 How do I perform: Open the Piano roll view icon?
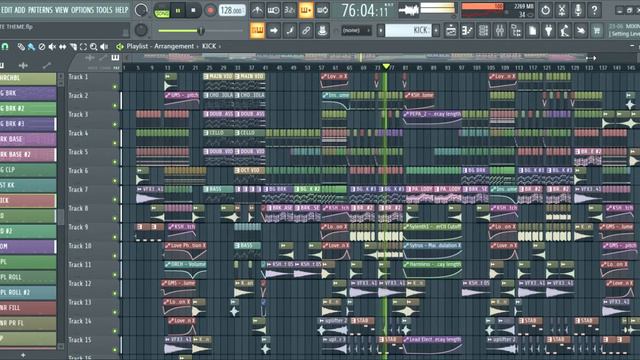click(x=467, y=30)
